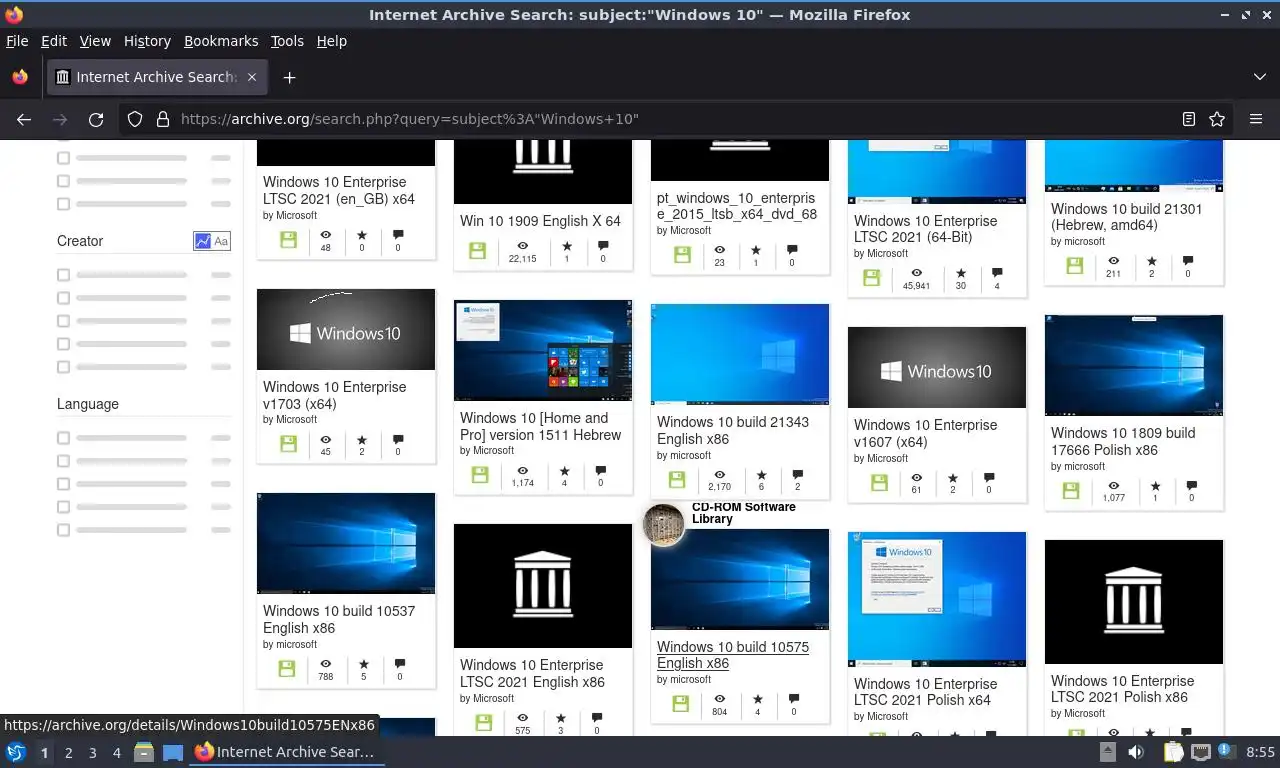1280x768 pixels.
Task: Open Windows 10 build 10537 English x86 link
Action: point(339,619)
